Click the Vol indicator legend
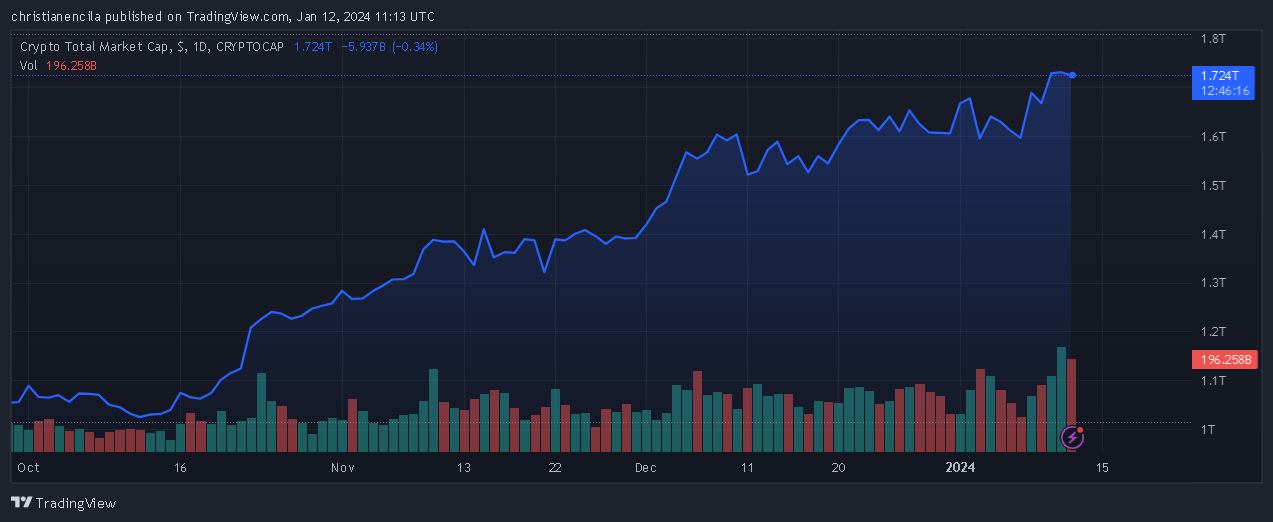 (x=58, y=65)
